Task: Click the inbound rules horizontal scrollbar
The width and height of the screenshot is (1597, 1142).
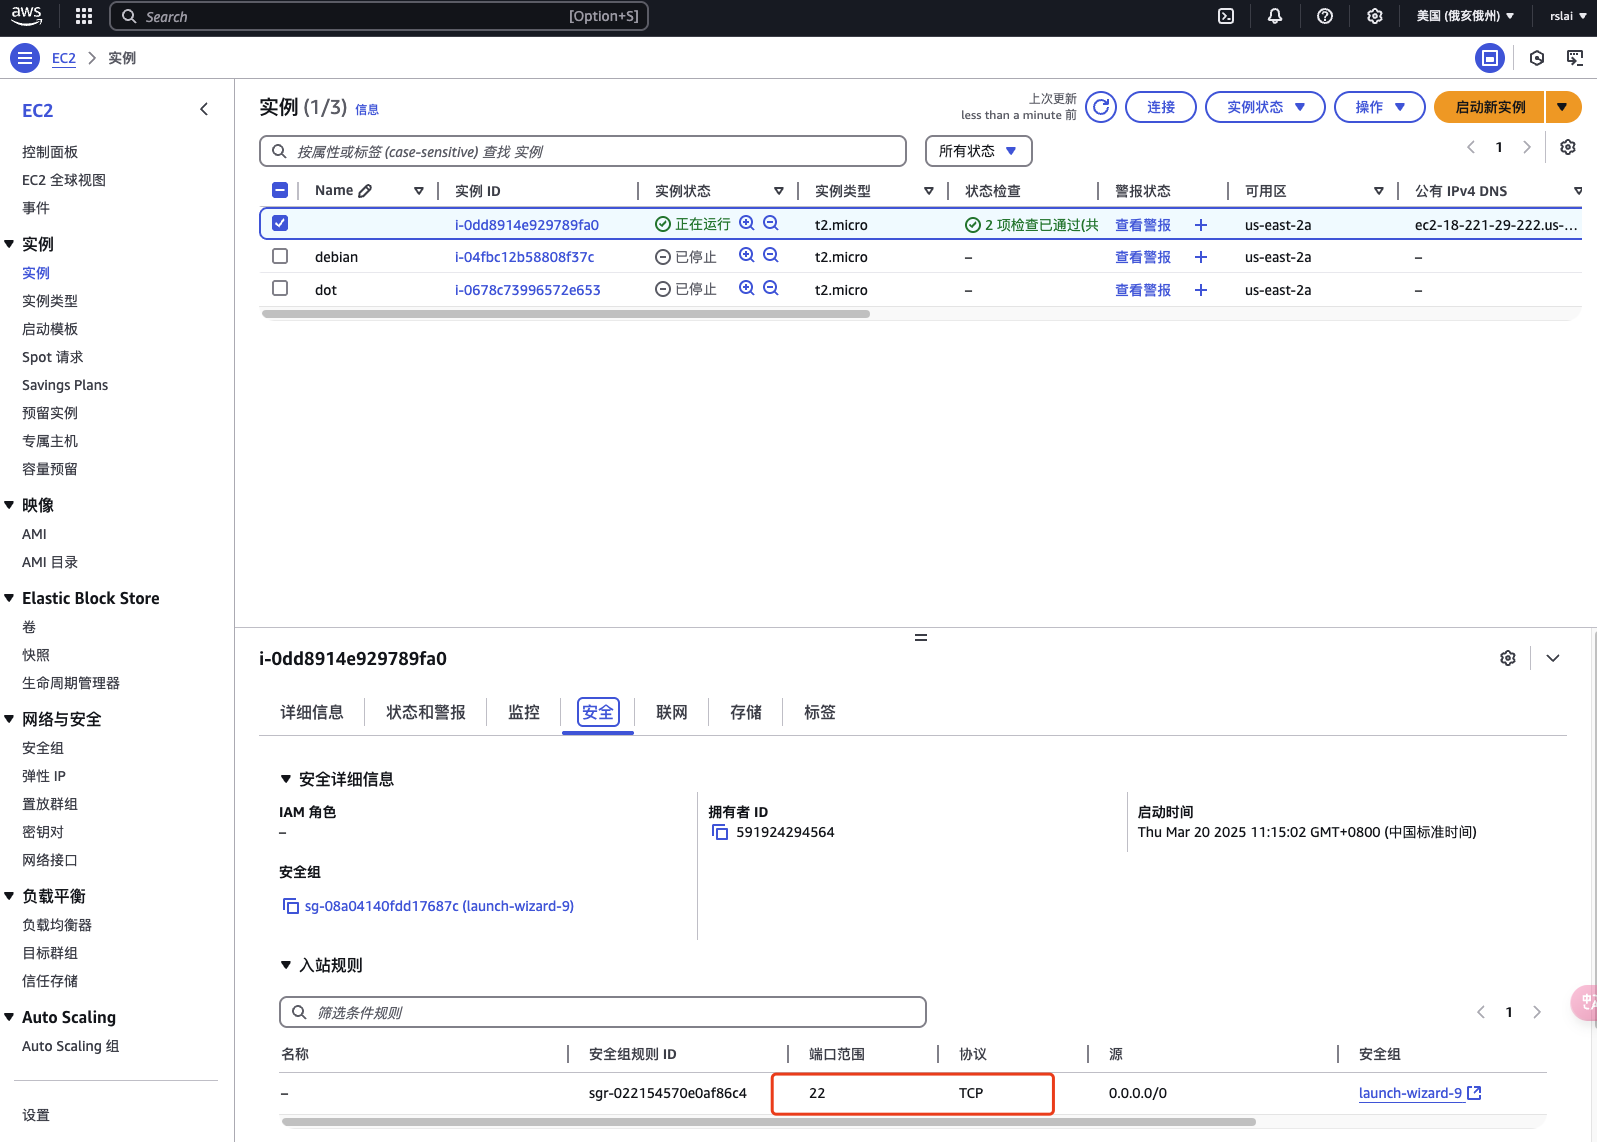Action: (768, 1122)
